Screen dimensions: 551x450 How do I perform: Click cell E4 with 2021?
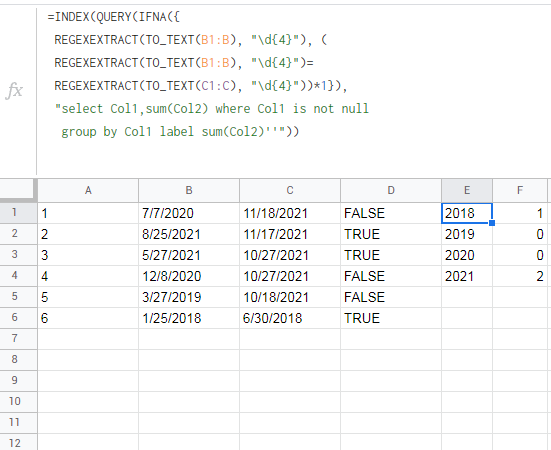[467, 276]
